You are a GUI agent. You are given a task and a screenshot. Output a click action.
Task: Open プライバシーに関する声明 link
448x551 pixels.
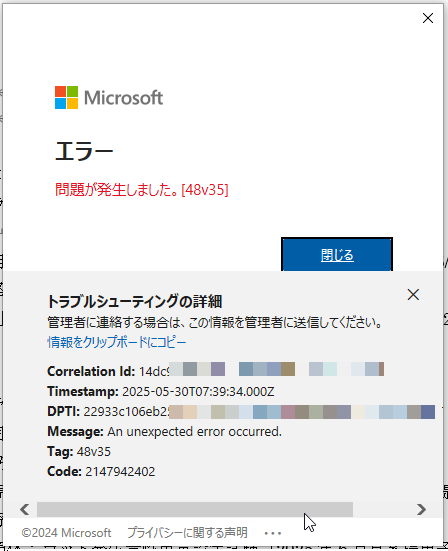coord(187,532)
